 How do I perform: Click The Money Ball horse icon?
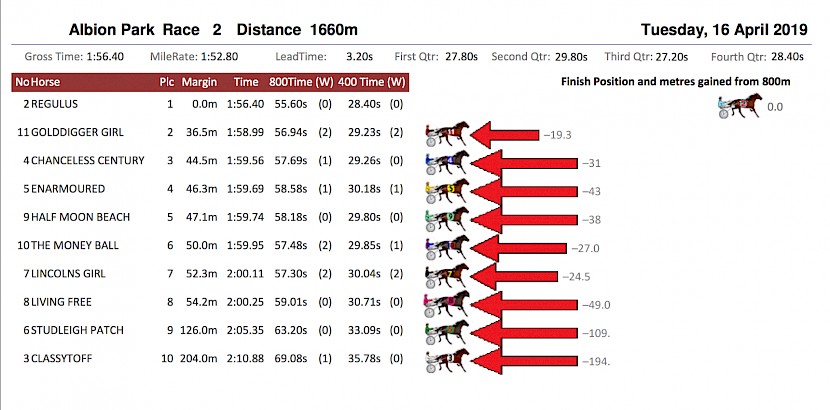447,248
